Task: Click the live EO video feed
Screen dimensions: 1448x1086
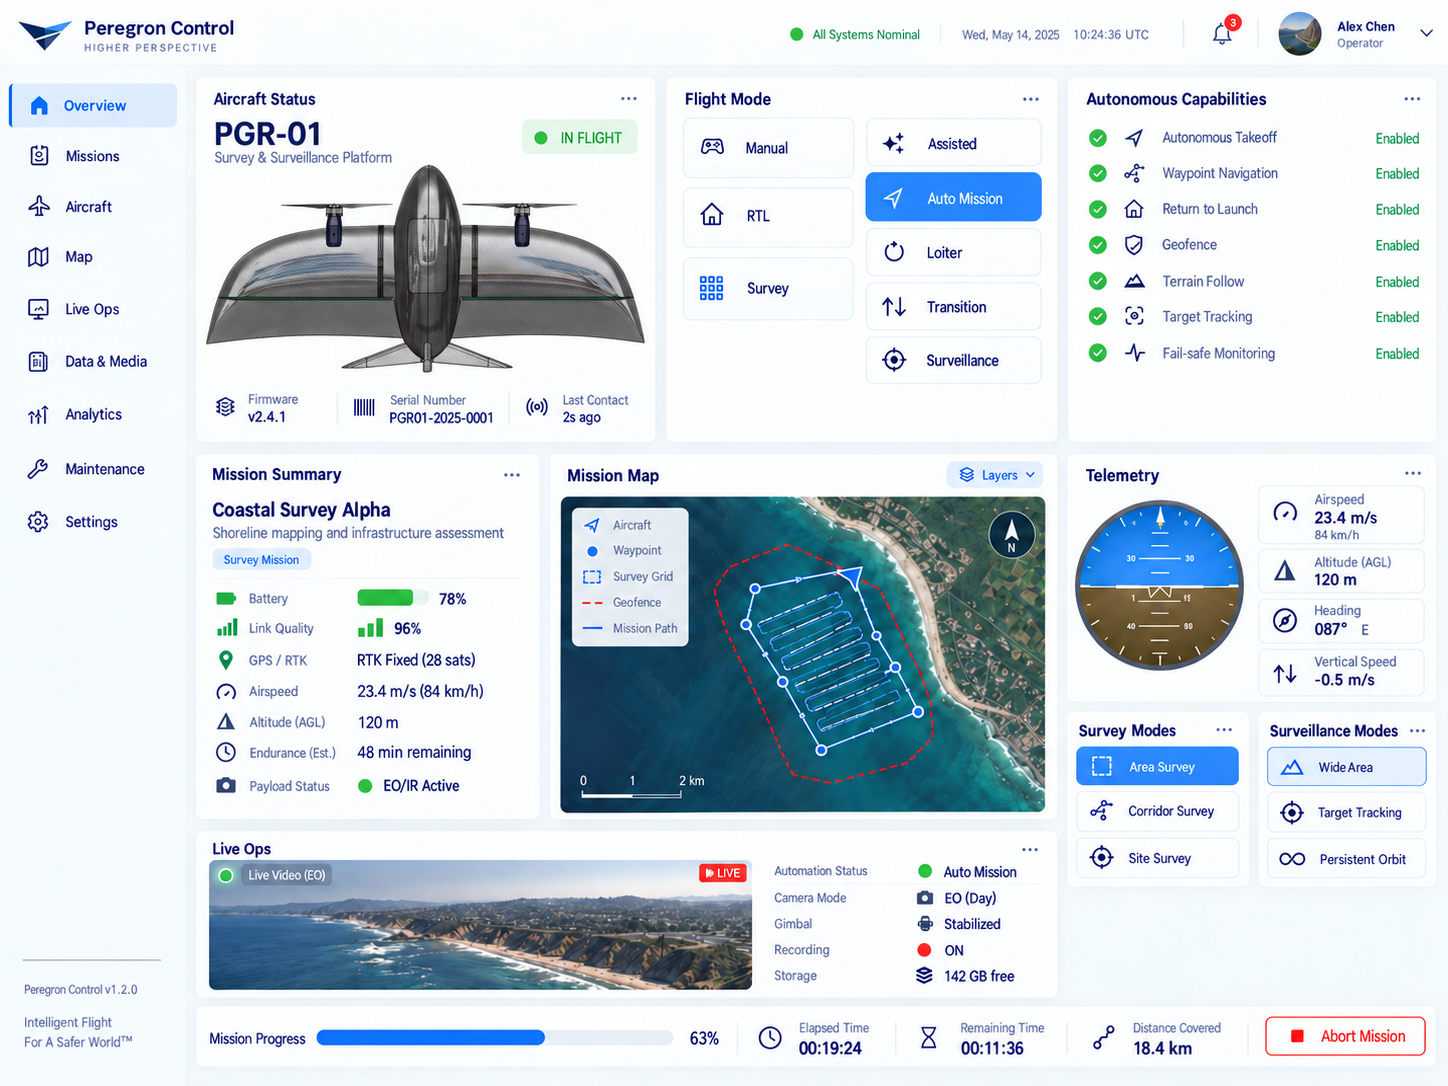Action: 480,925
